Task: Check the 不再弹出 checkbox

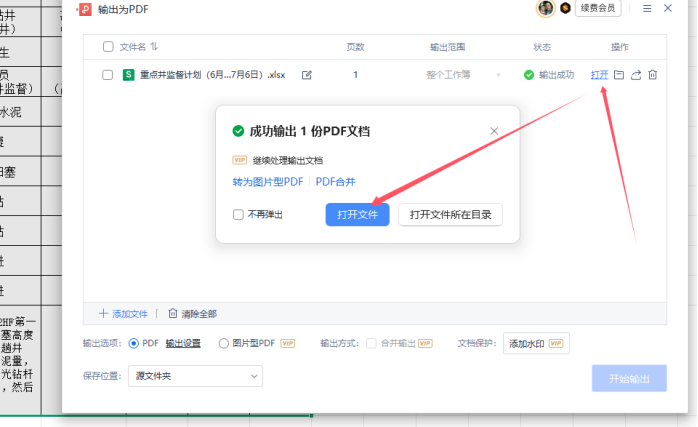Action: [238, 215]
